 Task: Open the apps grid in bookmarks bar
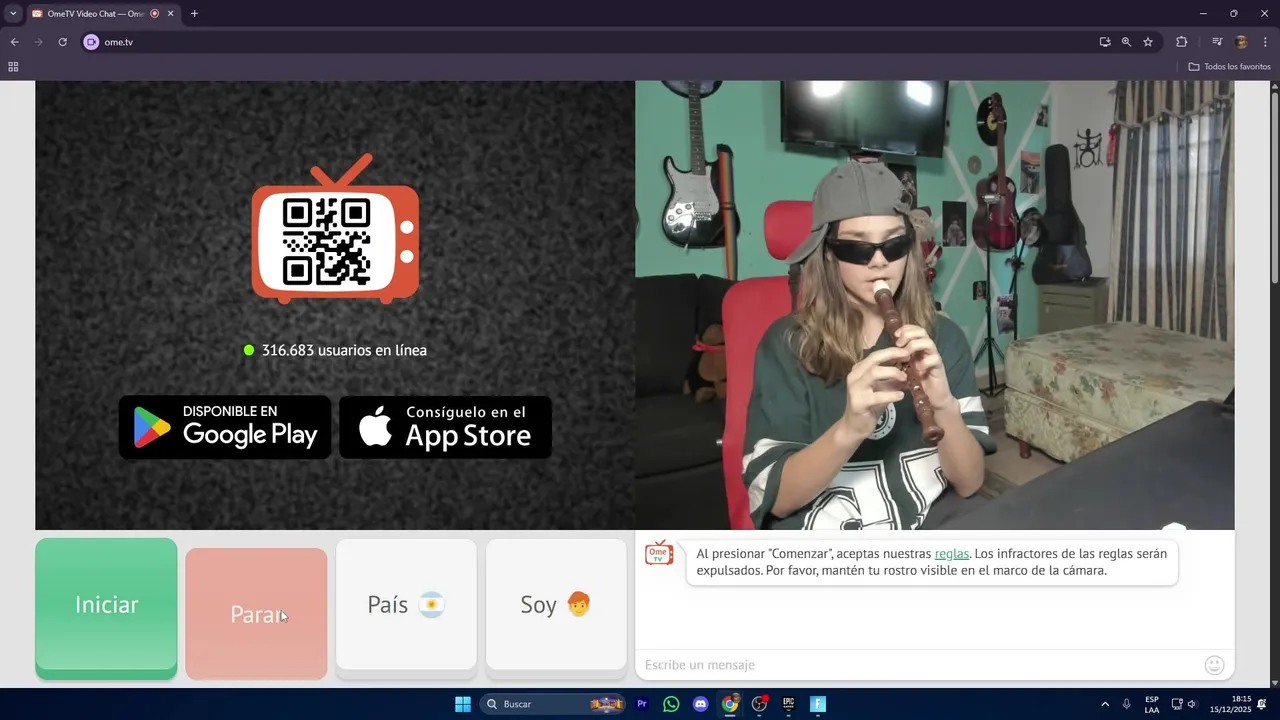(13, 67)
